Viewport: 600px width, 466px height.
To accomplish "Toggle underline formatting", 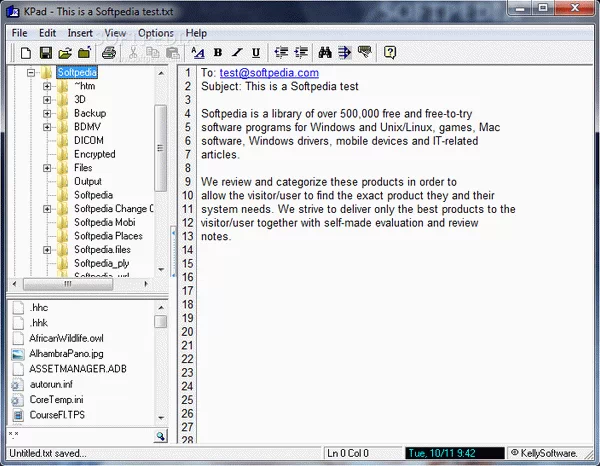I will click(x=256, y=53).
